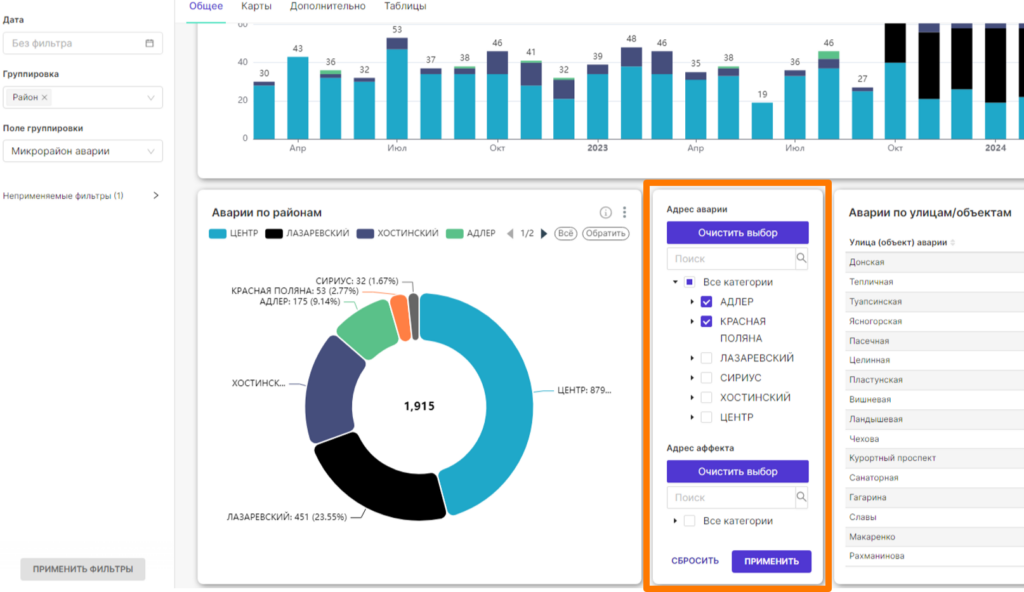Click the info icon on Аварии по районам
This screenshot has height=592, width=1024.
pos(605,212)
